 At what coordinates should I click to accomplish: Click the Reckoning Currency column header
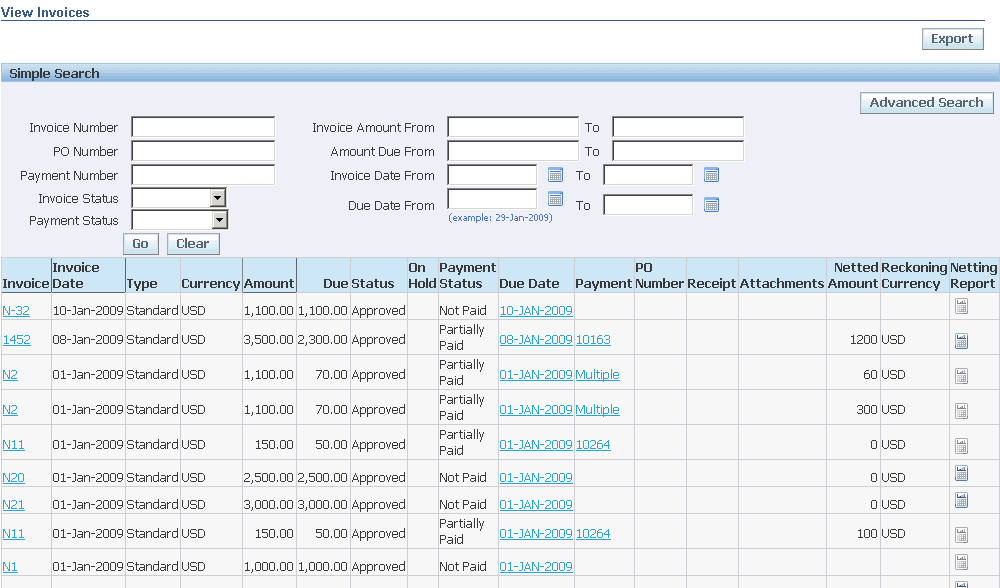914,276
